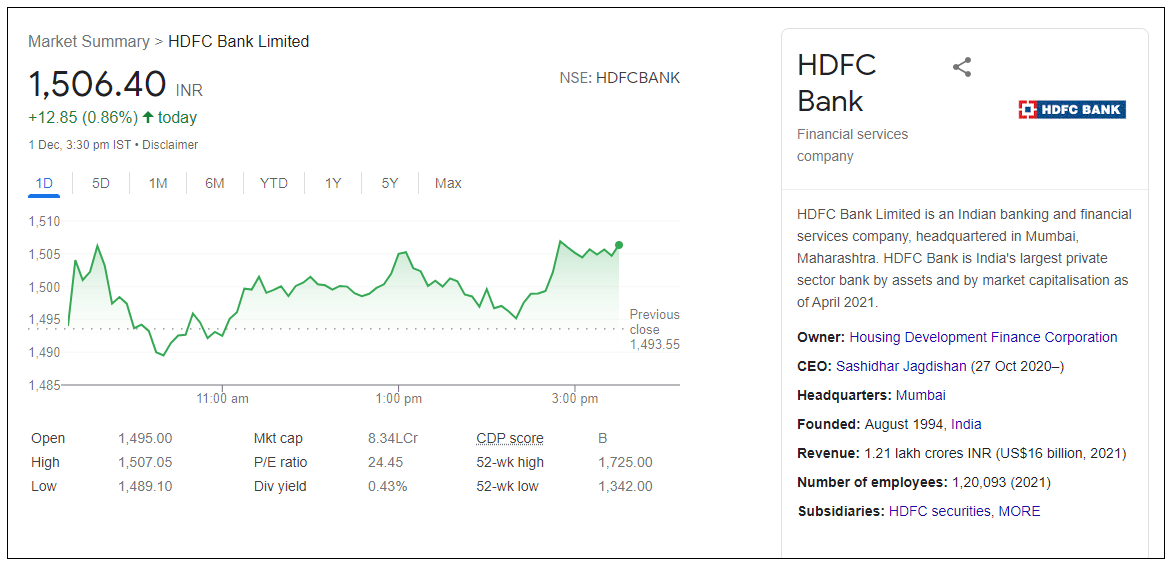Screen dimensions: 1172x564
Task: View the 5Y chart range
Action: [x=389, y=183]
